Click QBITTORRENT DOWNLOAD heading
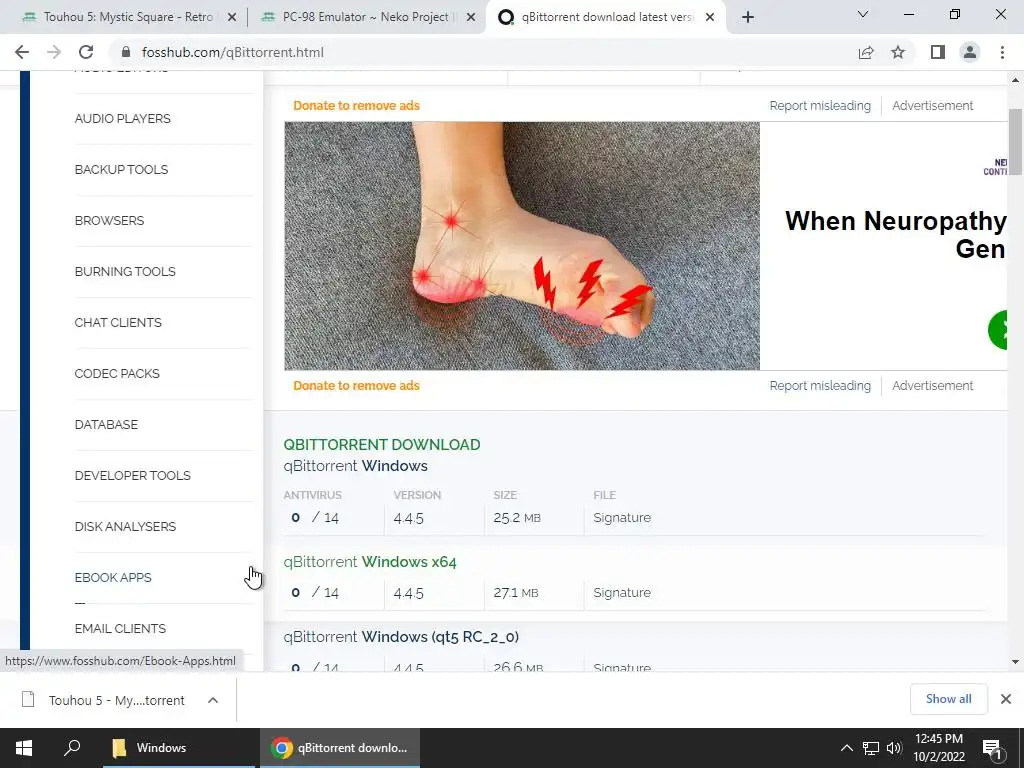The width and height of the screenshot is (1024, 768). [x=381, y=445]
